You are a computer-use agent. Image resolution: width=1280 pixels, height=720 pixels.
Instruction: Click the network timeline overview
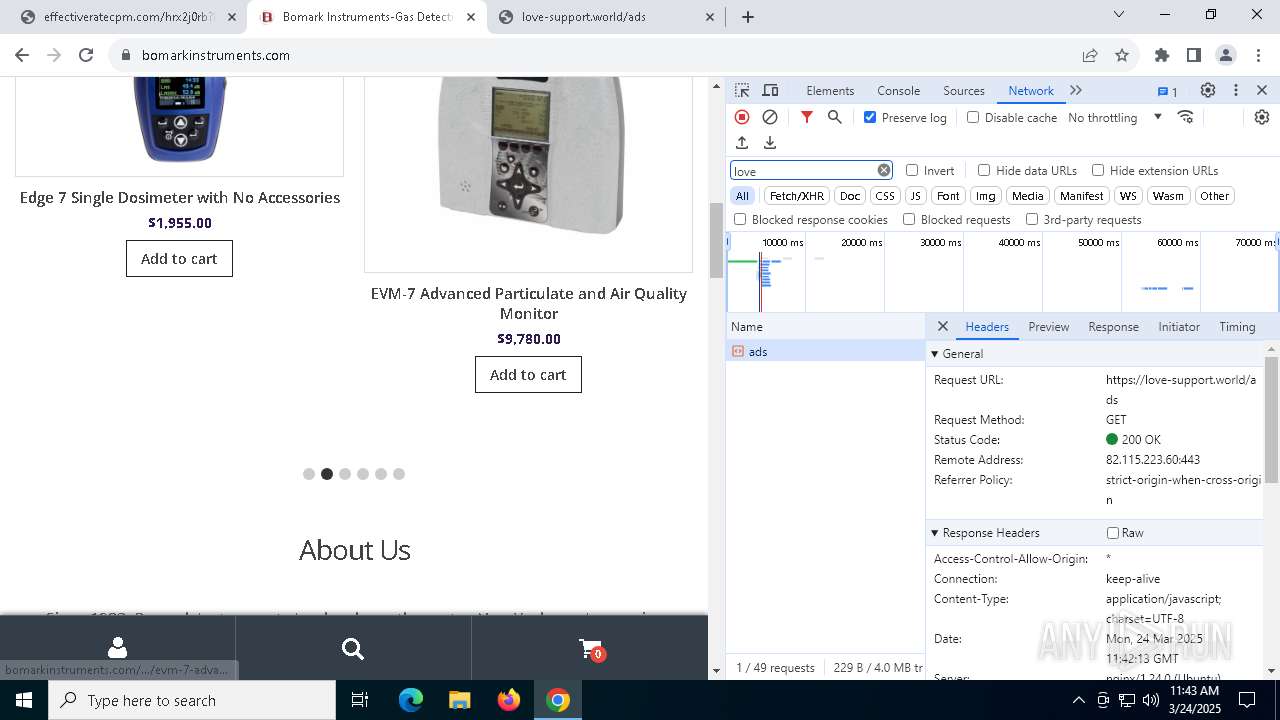tap(1002, 272)
